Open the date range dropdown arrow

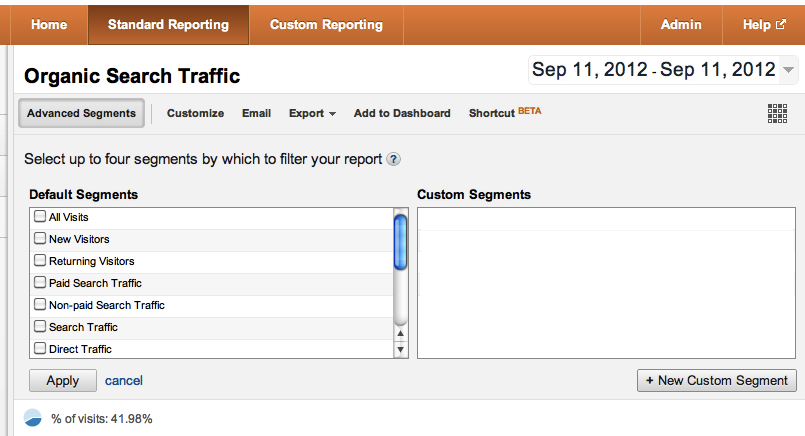(788, 70)
